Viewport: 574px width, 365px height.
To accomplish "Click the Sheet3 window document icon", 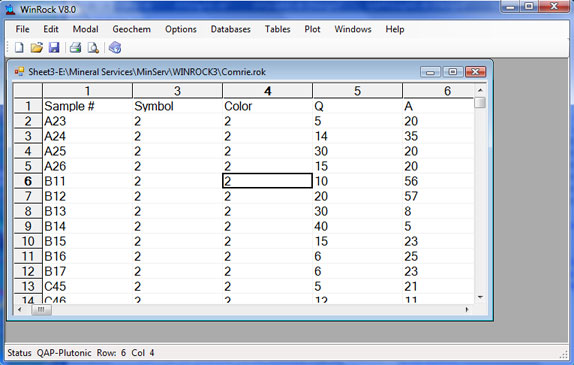I will click(19, 72).
